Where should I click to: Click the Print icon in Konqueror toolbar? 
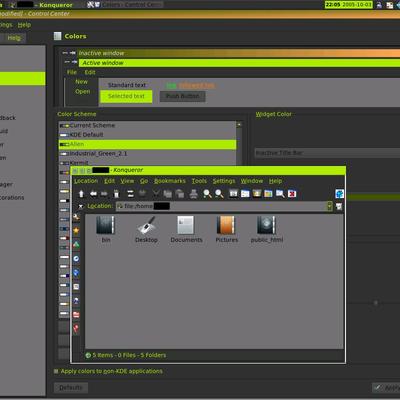coord(194,194)
